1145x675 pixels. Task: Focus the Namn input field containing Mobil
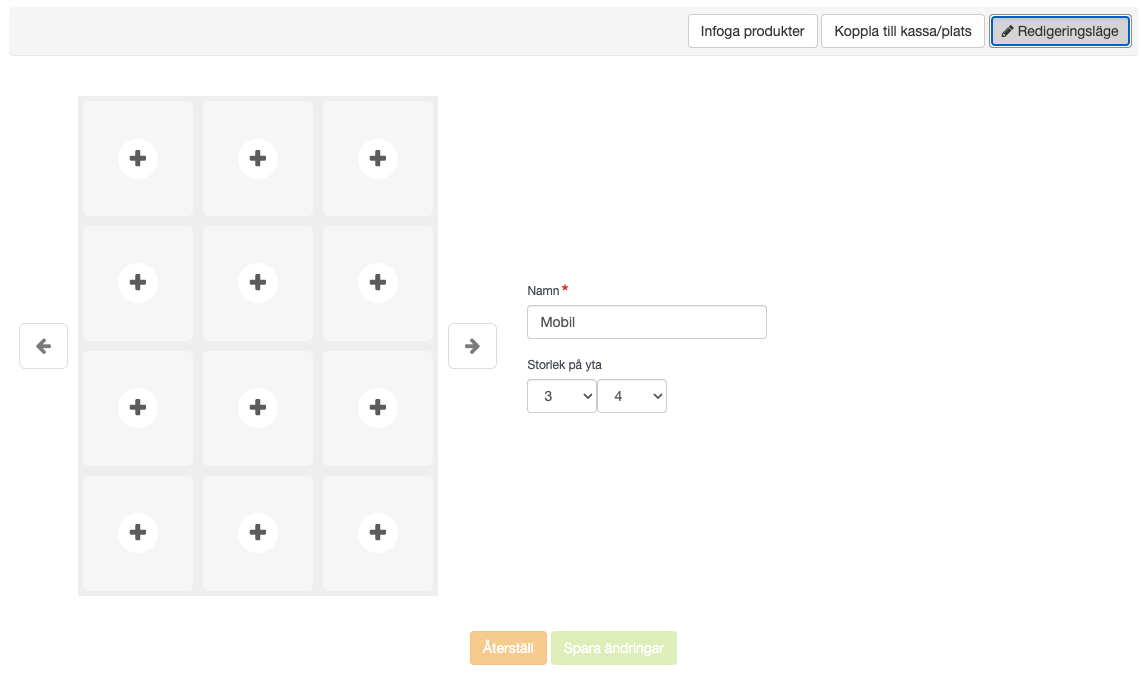click(647, 322)
